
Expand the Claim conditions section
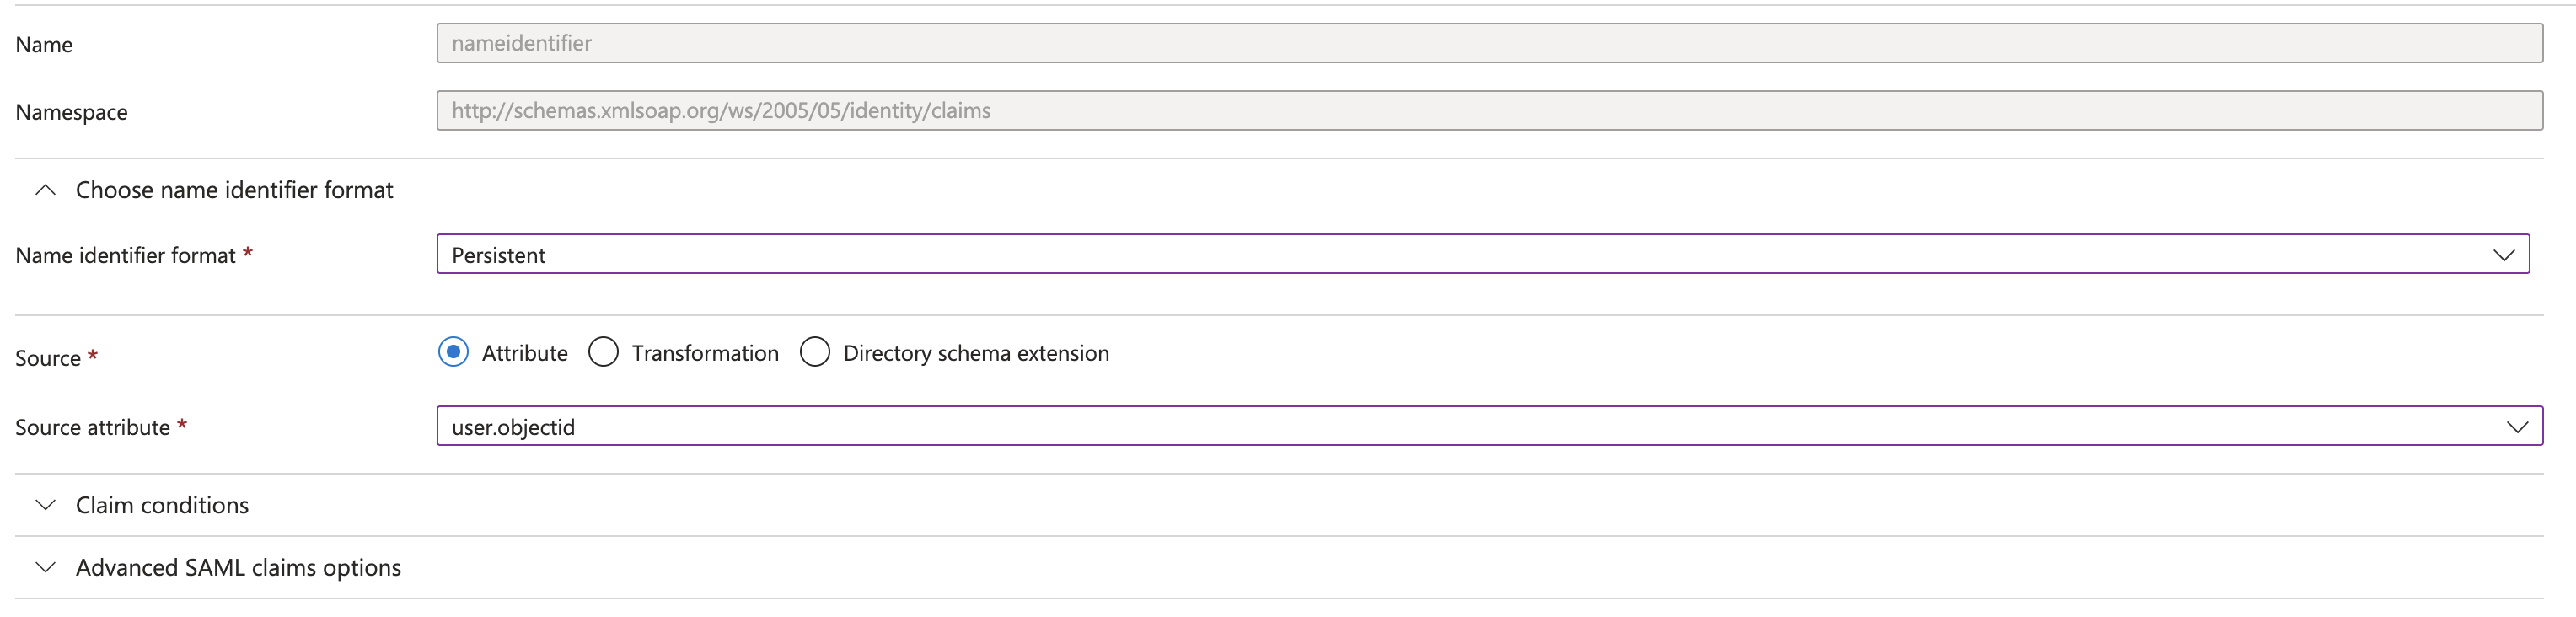161,505
